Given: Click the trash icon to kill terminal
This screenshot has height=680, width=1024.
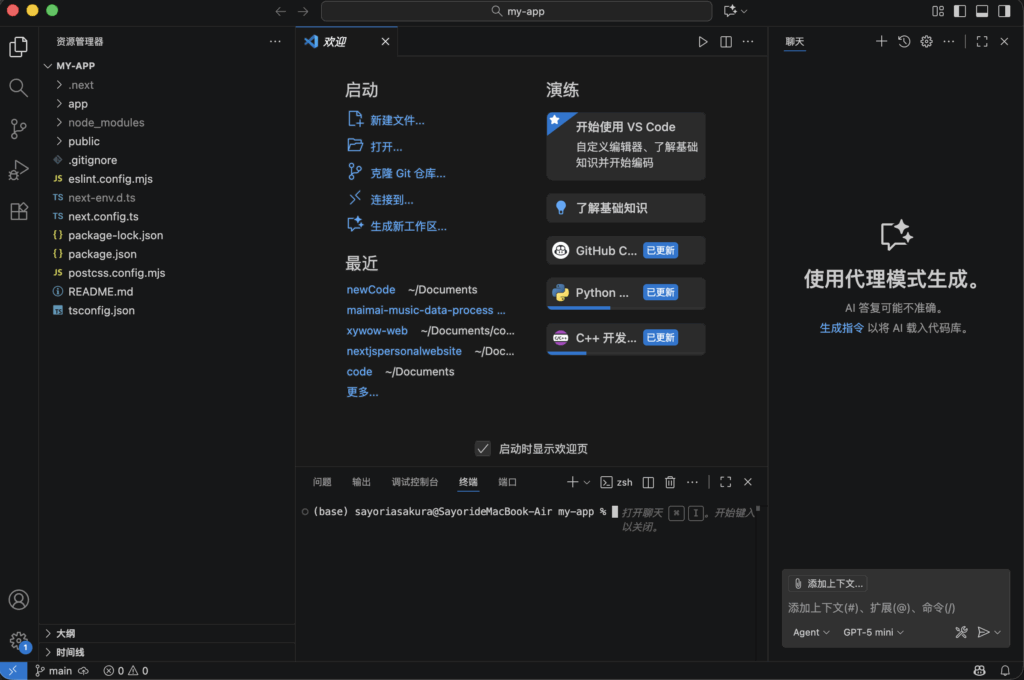Looking at the screenshot, I should click(670, 482).
